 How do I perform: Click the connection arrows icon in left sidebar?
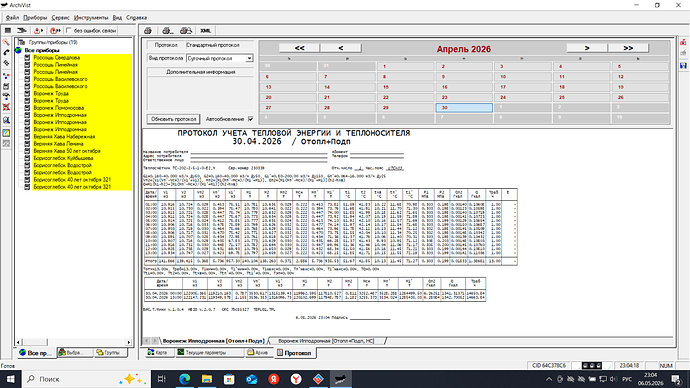pyautogui.click(x=6, y=96)
